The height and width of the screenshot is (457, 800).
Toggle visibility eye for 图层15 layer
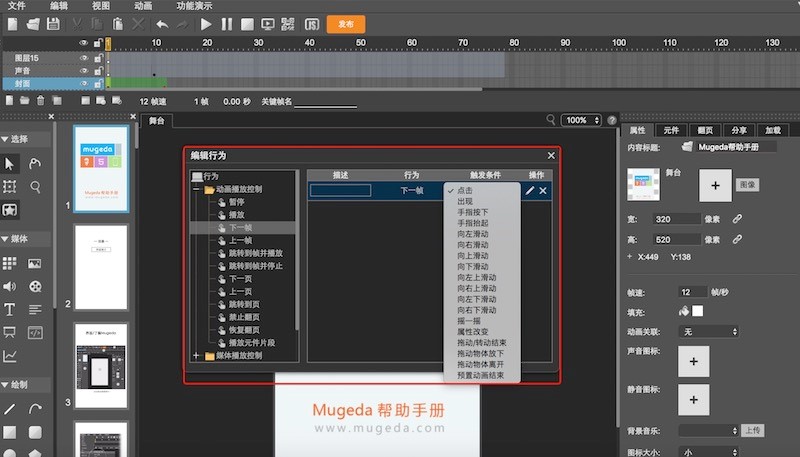84,57
